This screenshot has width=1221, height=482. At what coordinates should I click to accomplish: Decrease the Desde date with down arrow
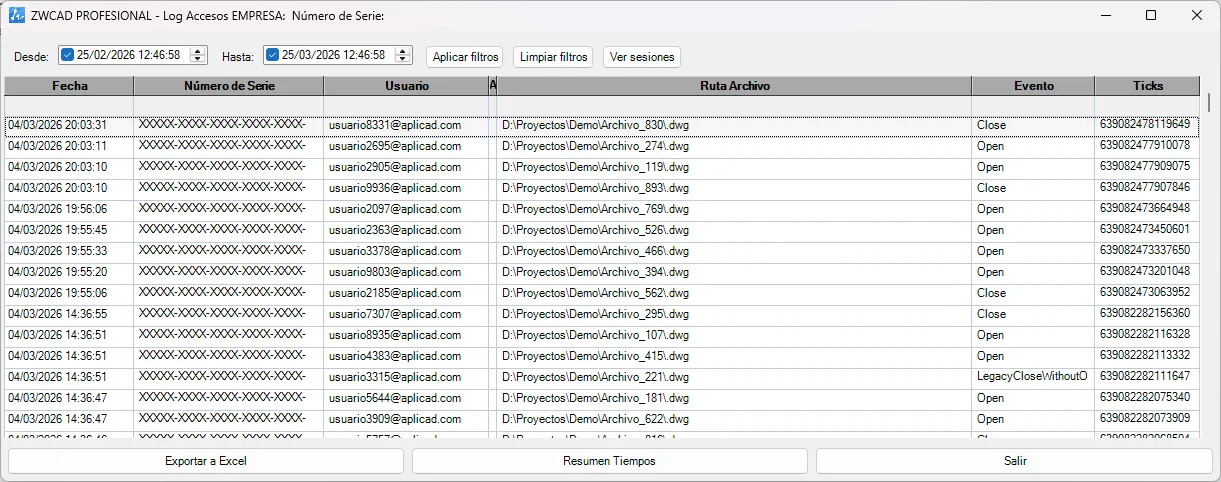(197, 60)
